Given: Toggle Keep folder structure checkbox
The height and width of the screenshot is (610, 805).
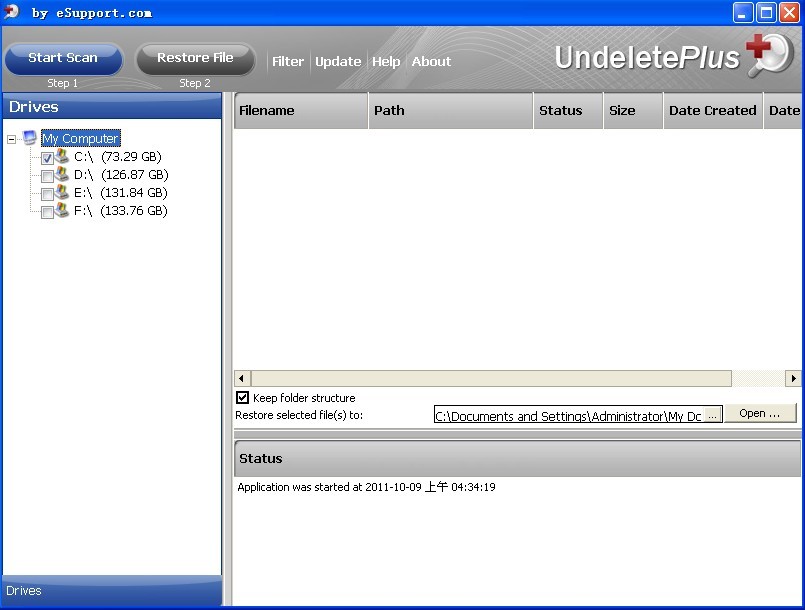Looking at the screenshot, I should click(x=242, y=398).
